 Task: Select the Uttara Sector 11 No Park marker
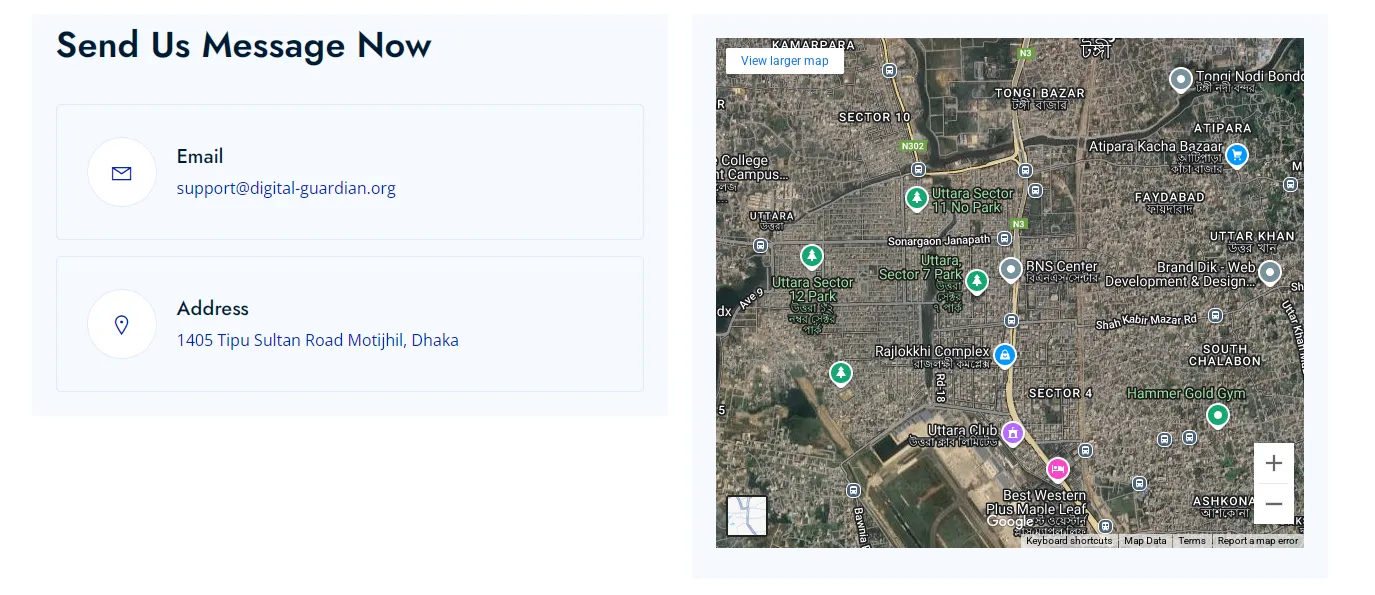[916, 199]
